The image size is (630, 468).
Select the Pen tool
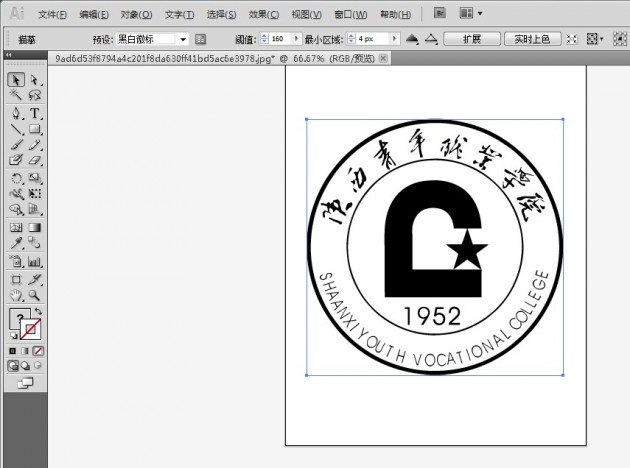16,114
